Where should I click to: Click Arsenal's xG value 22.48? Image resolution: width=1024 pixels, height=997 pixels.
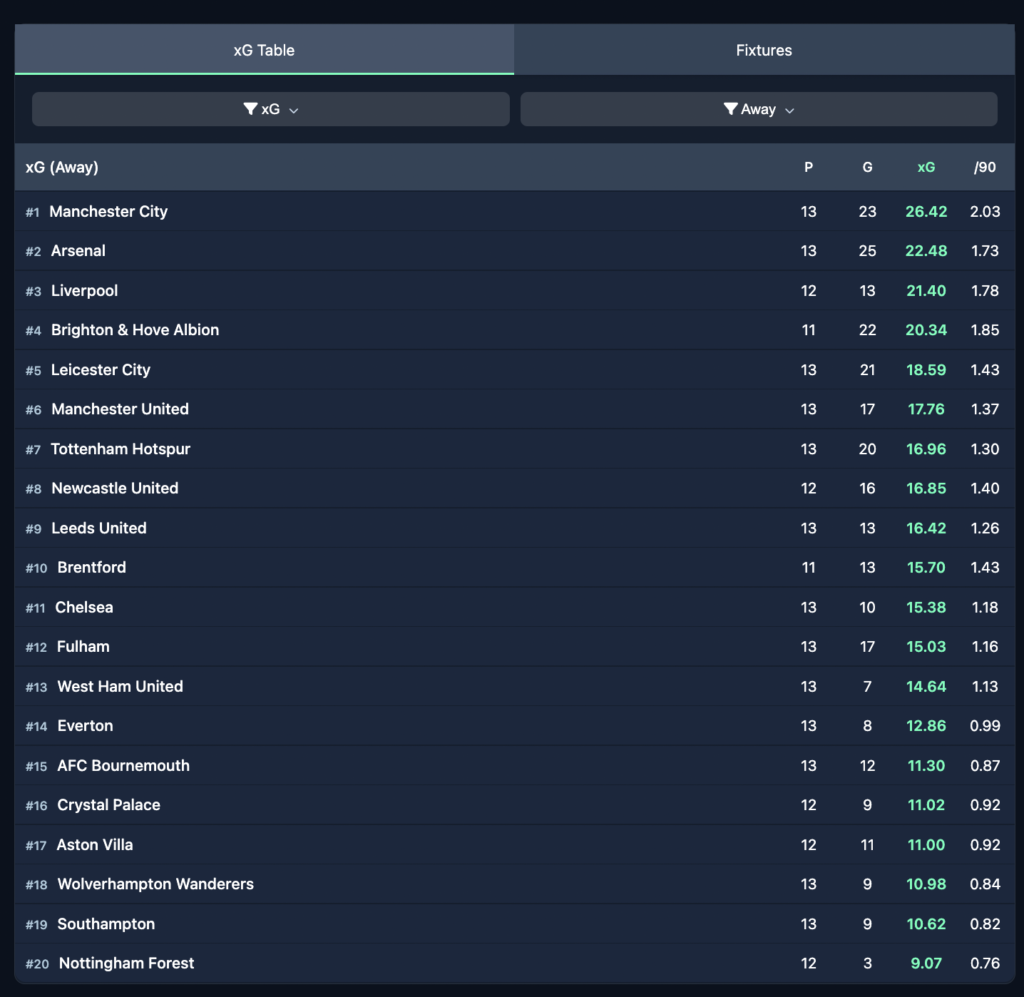[x=926, y=251]
